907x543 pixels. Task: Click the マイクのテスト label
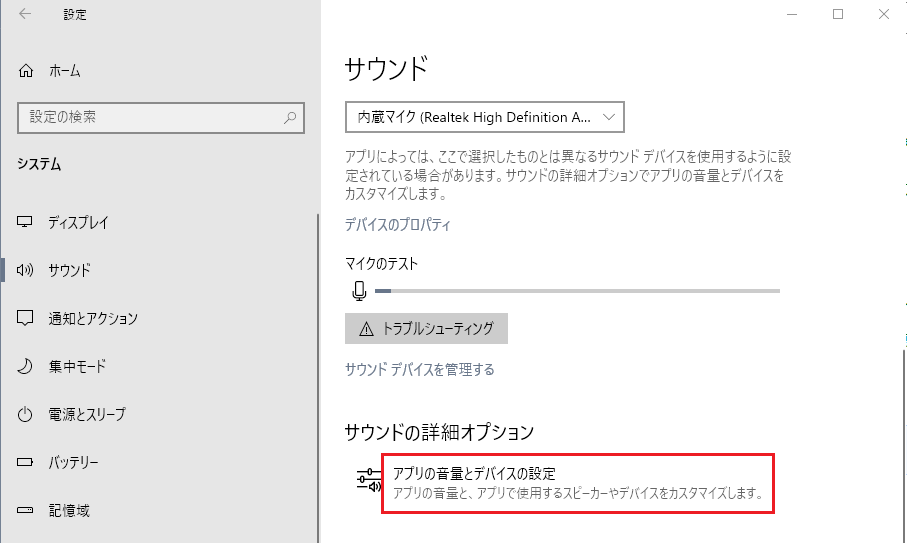(381, 264)
